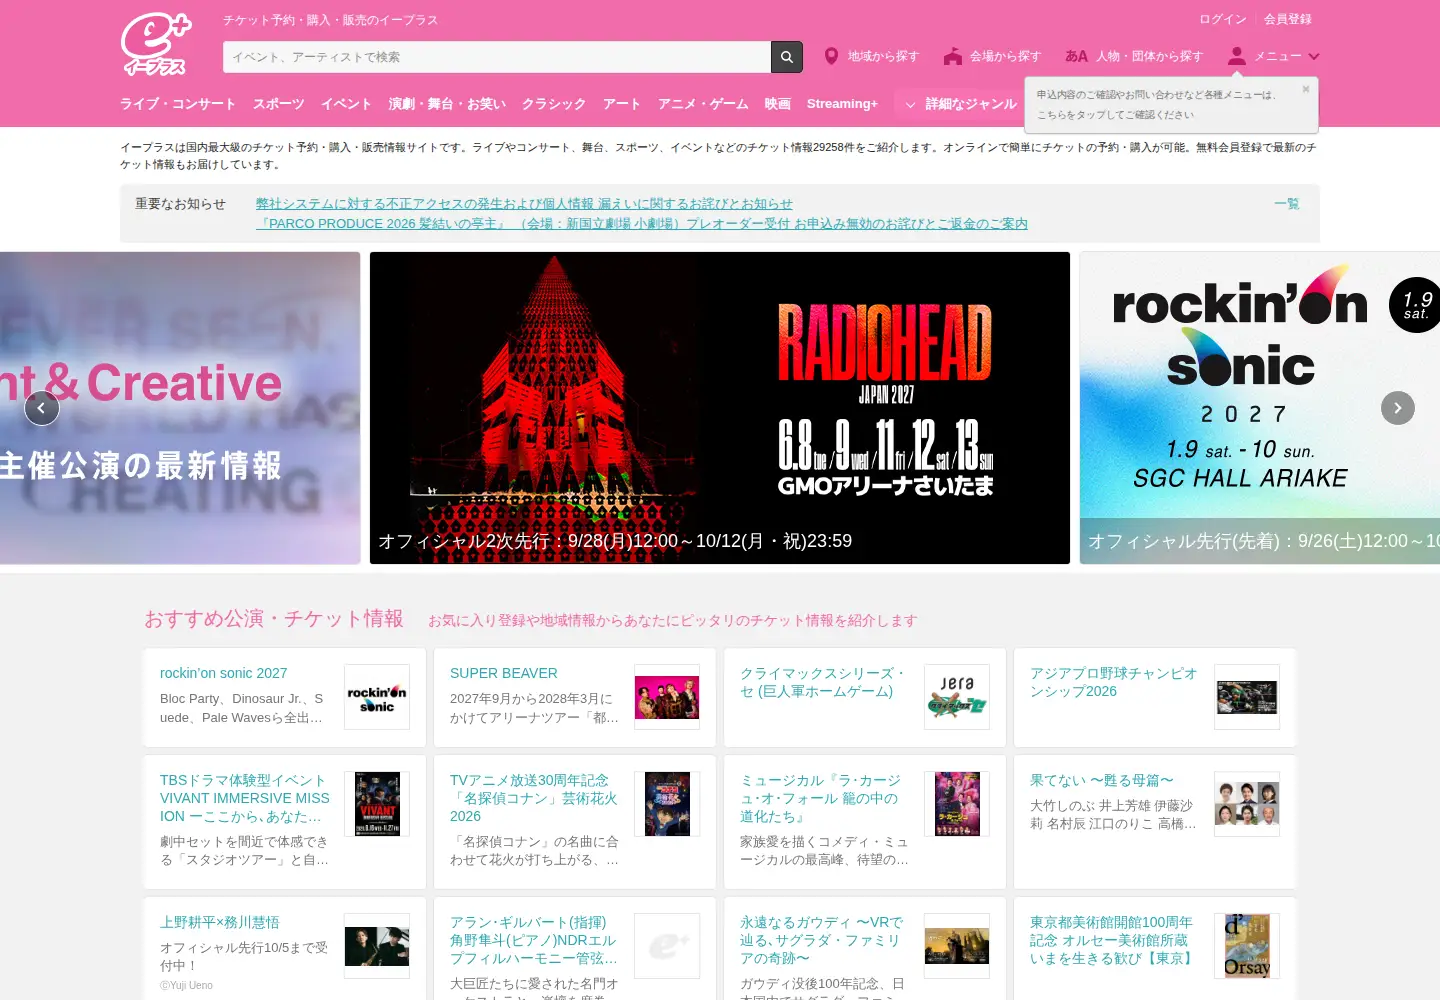Click the search magnifier button
This screenshot has width=1440, height=1000.
[x=787, y=57]
